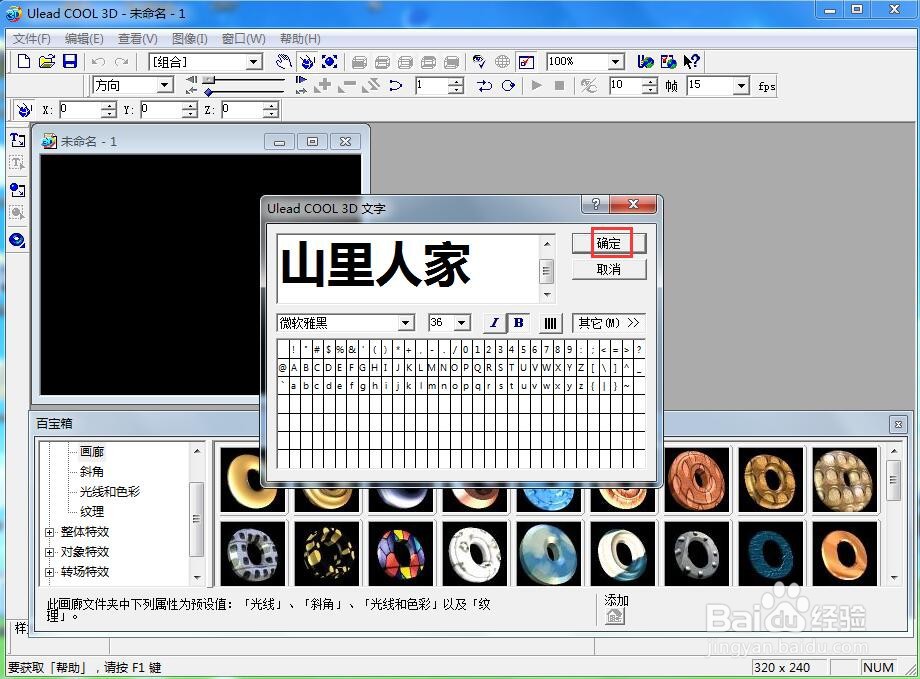Toggle italic in the text dialog
Screen dimensions: 920x679
point(494,323)
